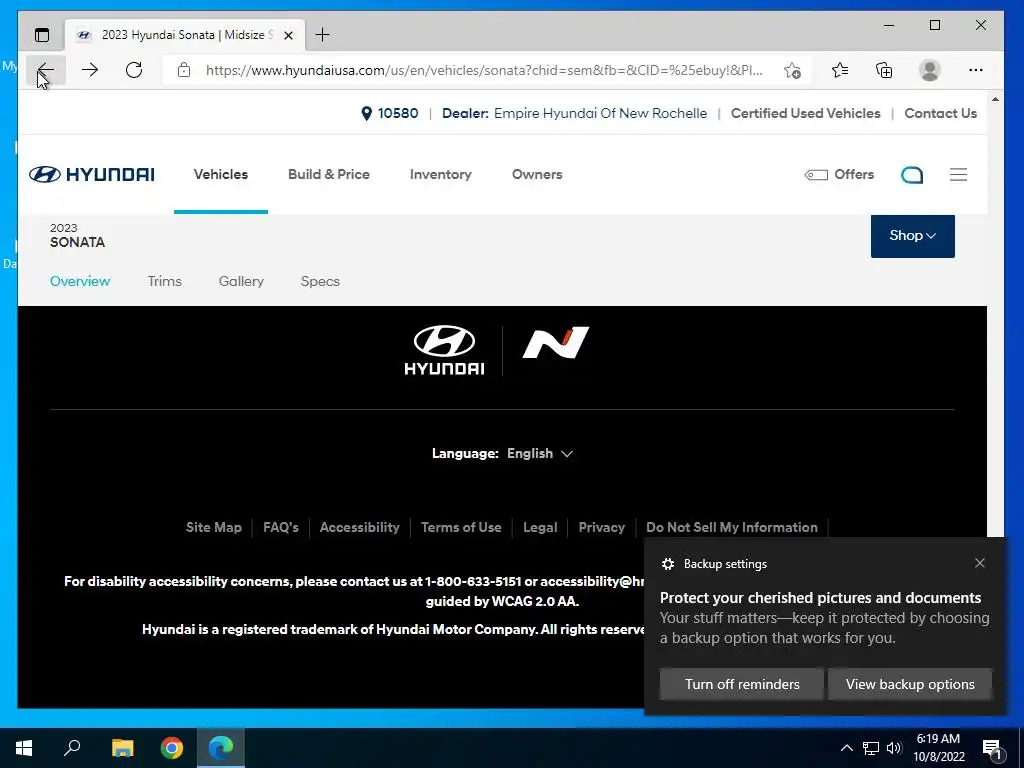View site info via the padlock icon

[x=184, y=70]
